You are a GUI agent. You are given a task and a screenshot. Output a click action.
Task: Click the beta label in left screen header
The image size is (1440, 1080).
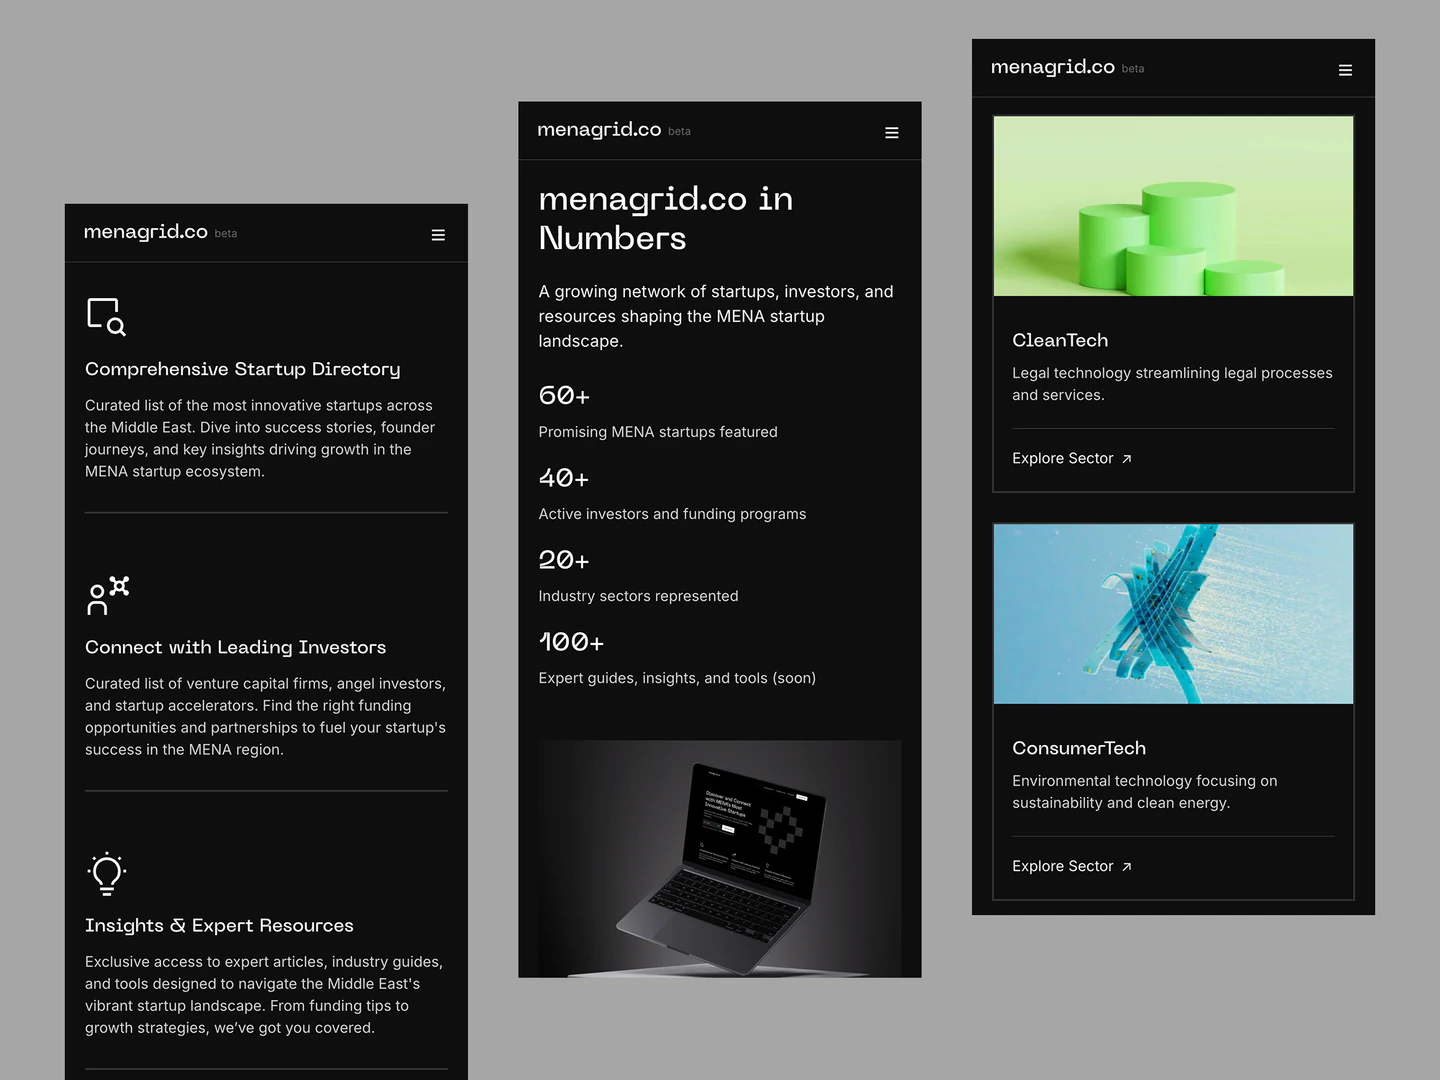(226, 234)
